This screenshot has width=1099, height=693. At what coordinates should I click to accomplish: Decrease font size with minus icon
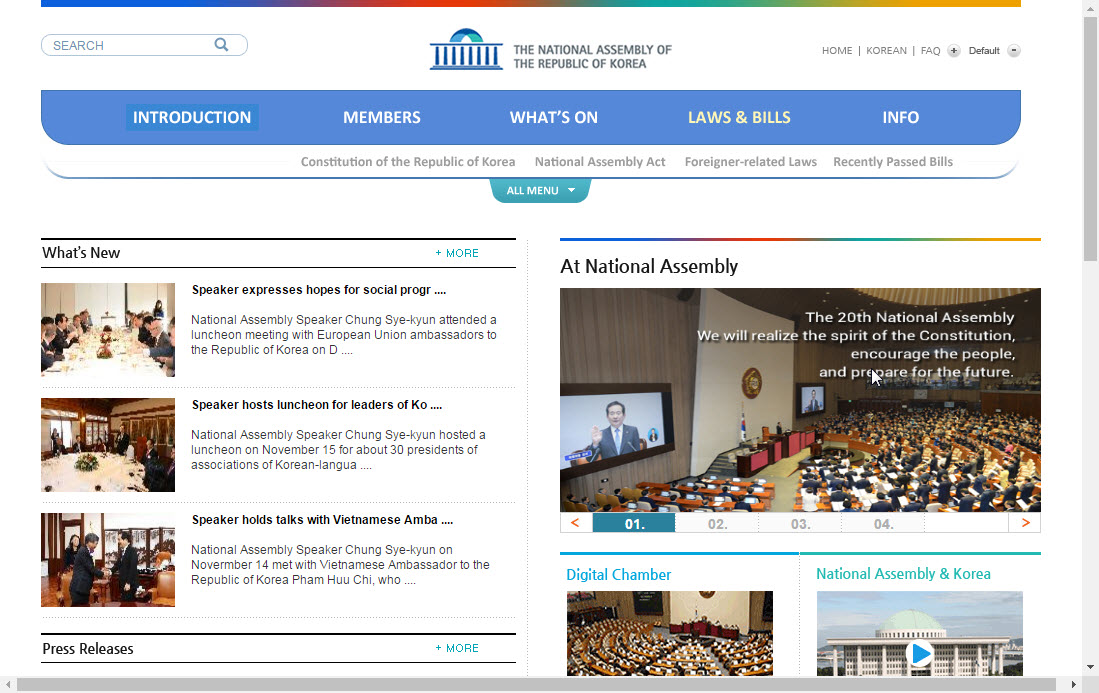tap(1014, 51)
